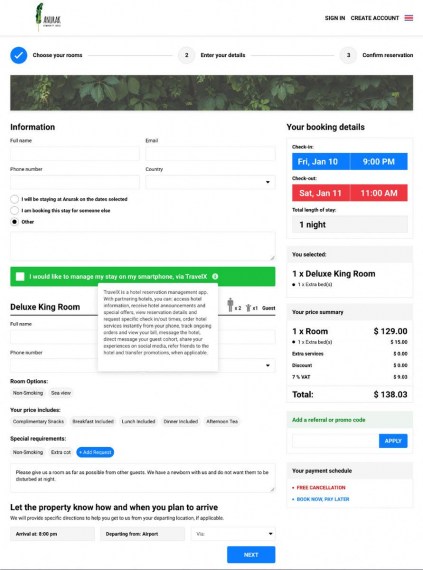Click the blue checkmark step icon
This screenshot has width=423, height=570.
click(19, 55)
